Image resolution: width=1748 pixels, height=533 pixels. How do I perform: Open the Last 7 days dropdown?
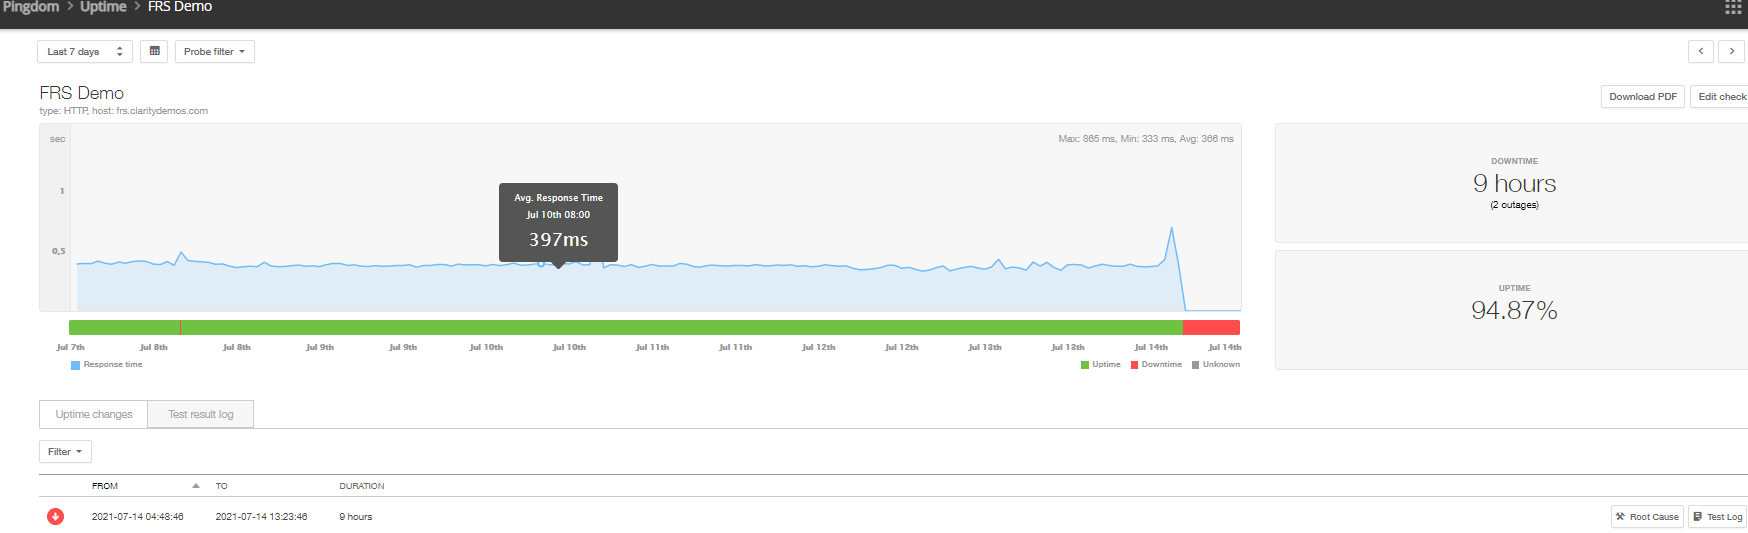(85, 51)
